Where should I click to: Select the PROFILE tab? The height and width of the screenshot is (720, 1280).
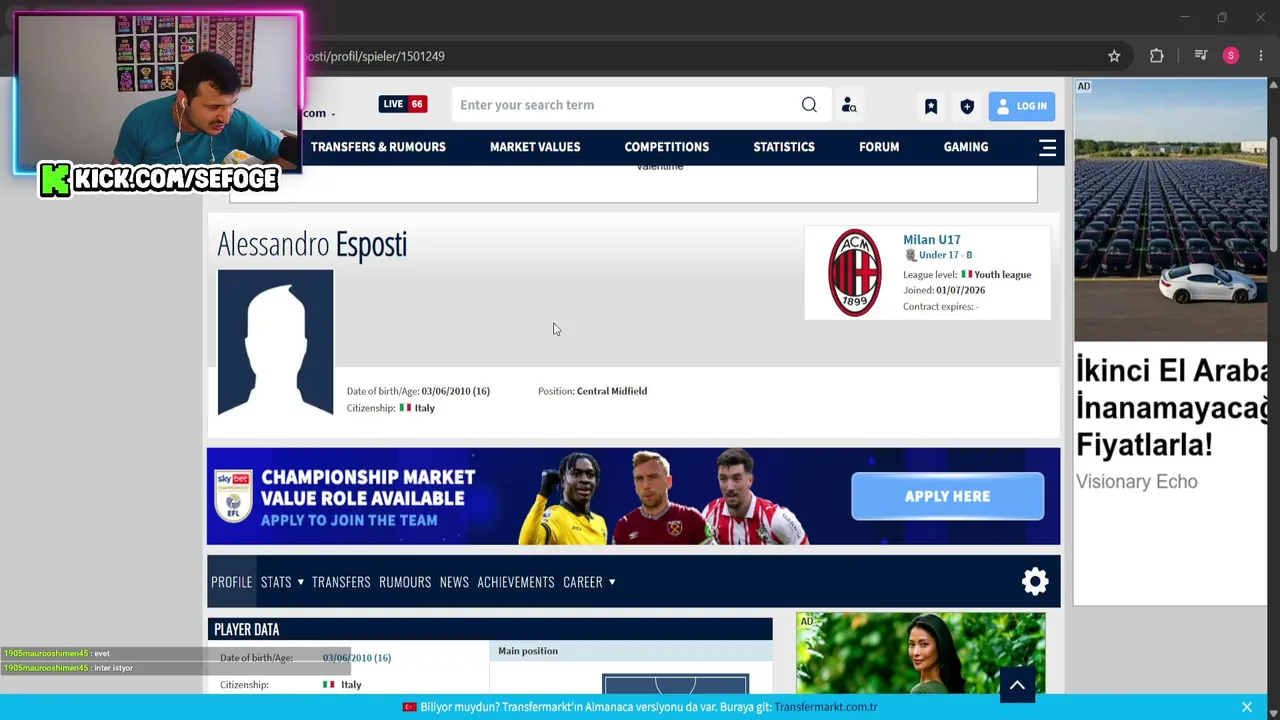pyautogui.click(x=232, y=582)
